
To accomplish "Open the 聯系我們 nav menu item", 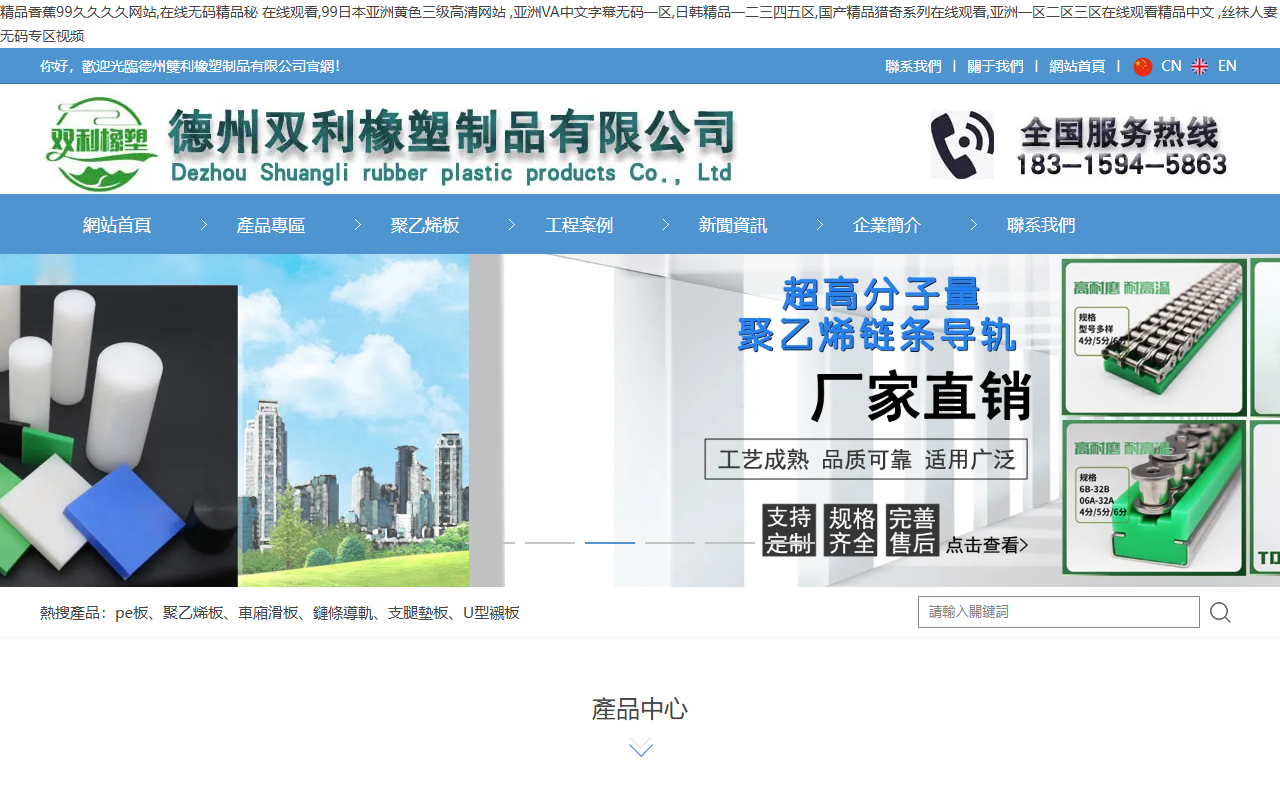I will pos(1041,225).
